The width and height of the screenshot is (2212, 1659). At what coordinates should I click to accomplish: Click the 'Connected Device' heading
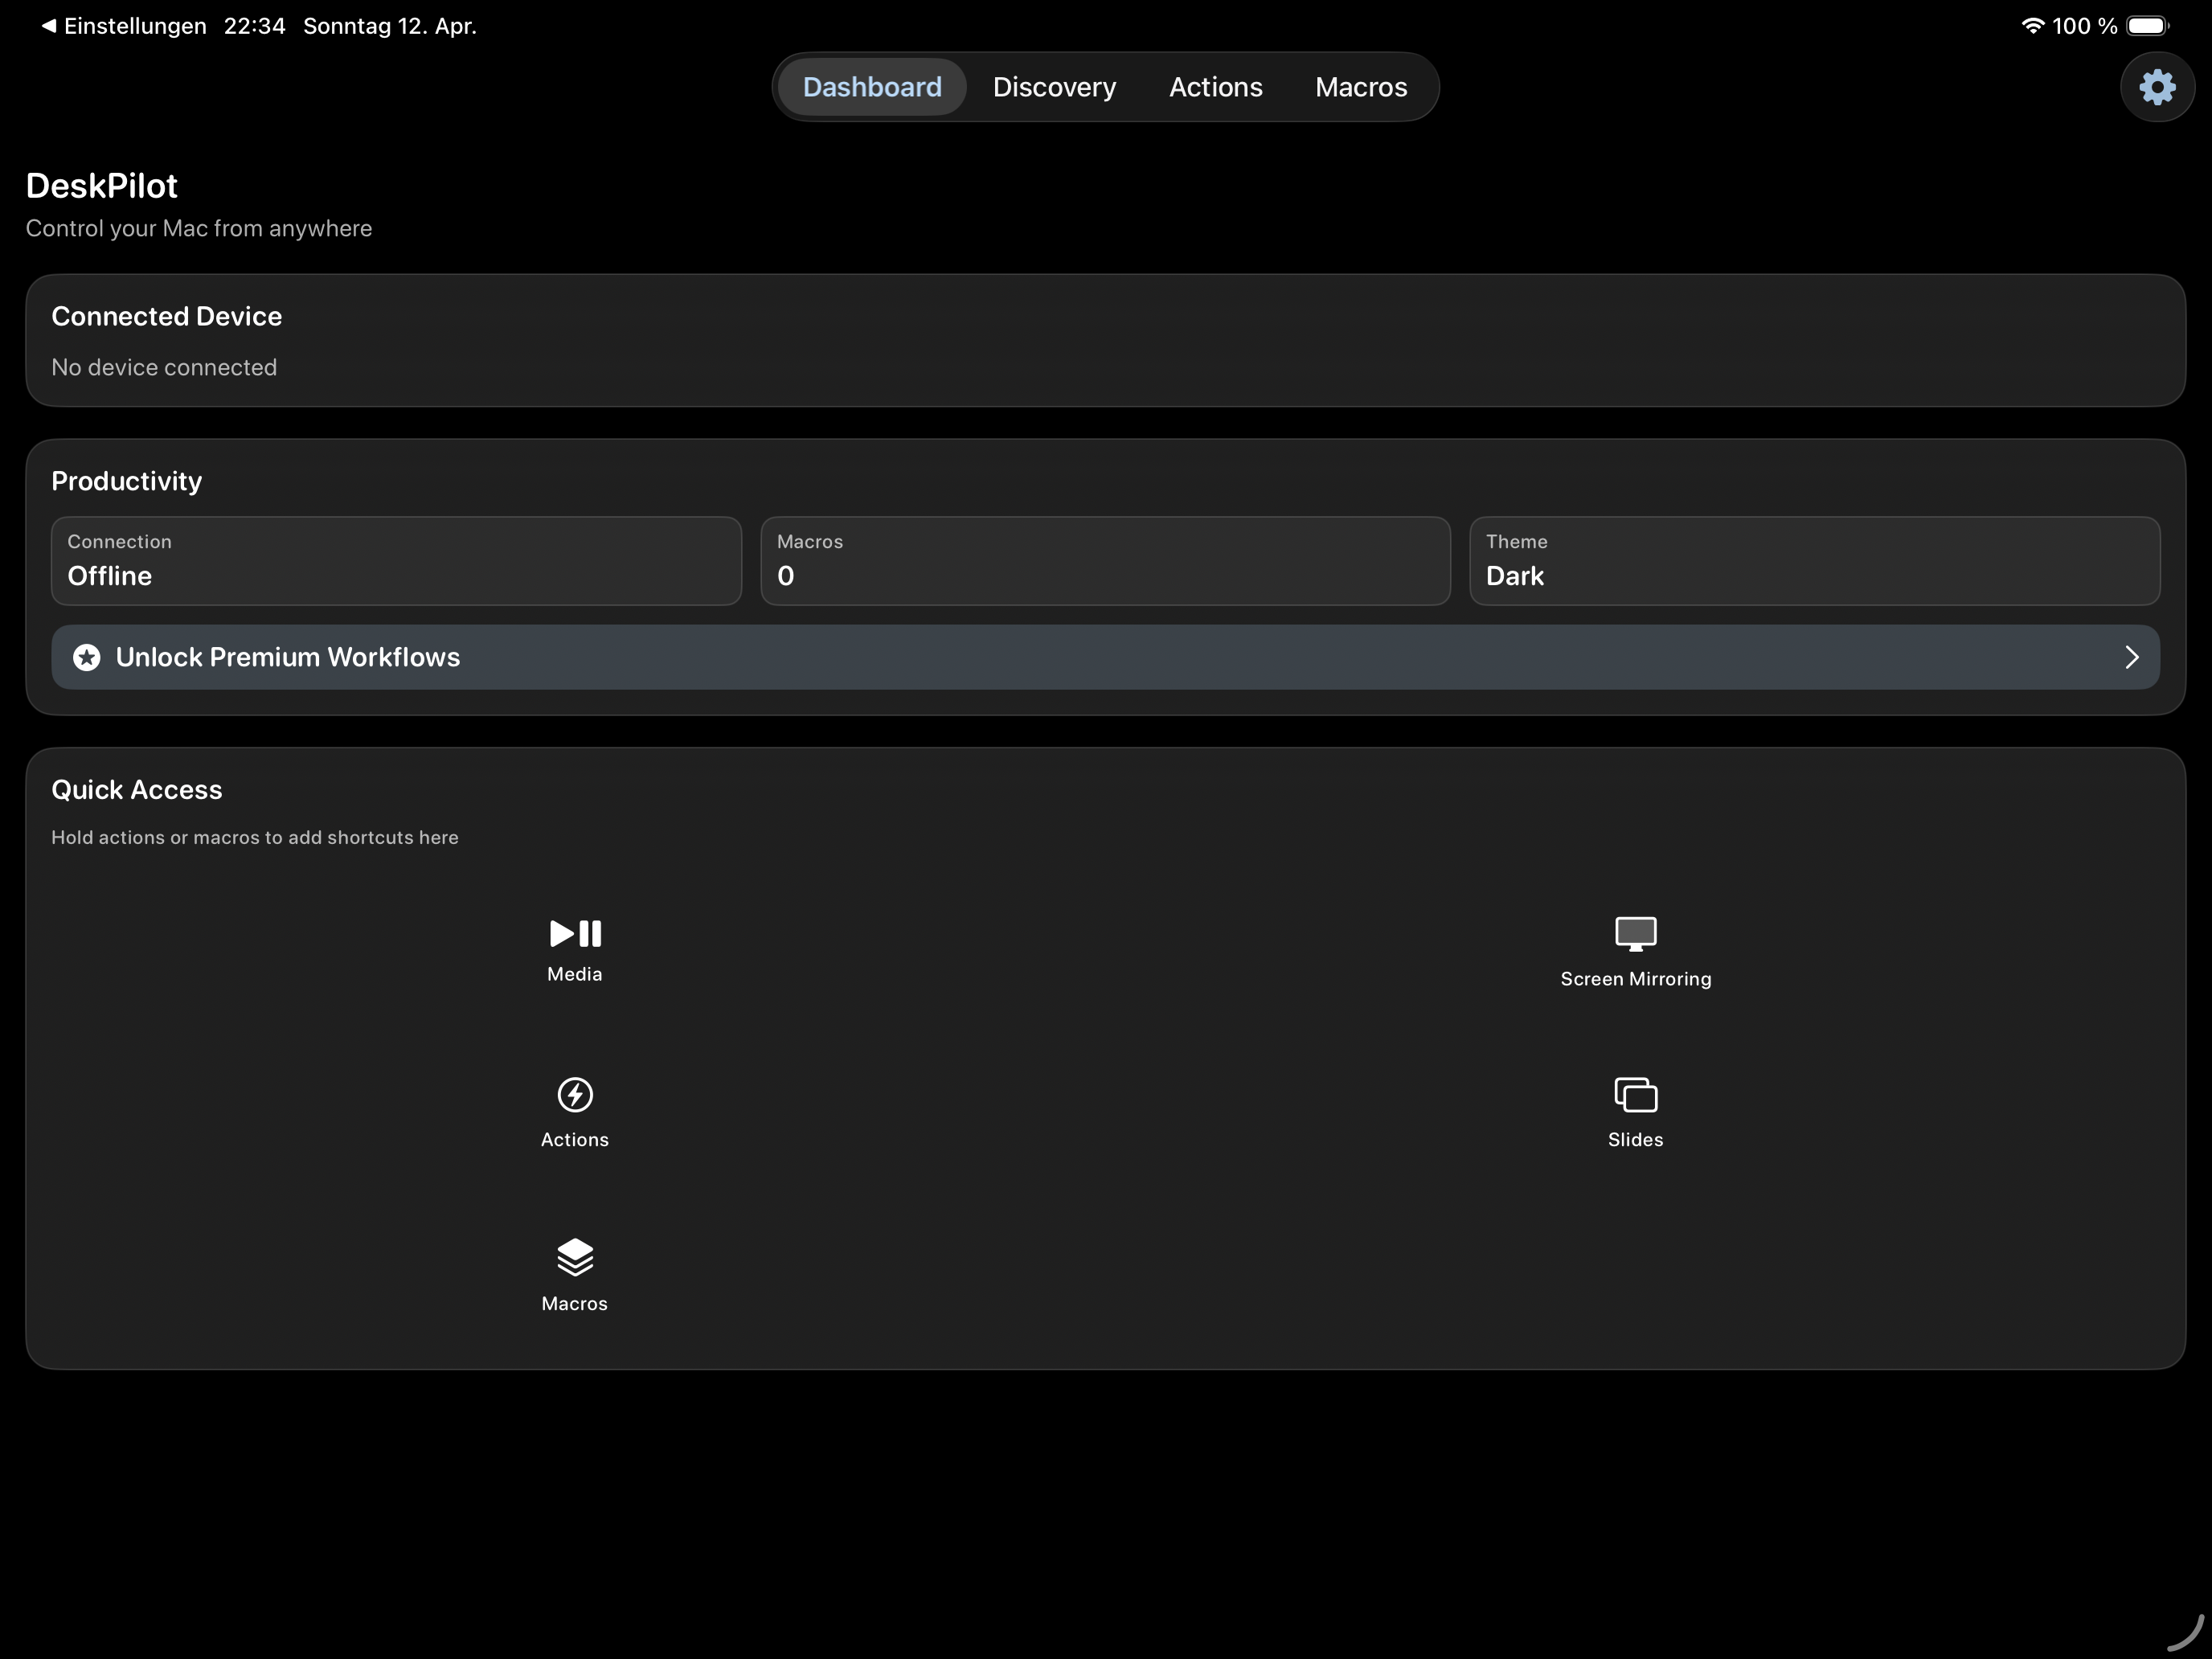tap(166, 316)
